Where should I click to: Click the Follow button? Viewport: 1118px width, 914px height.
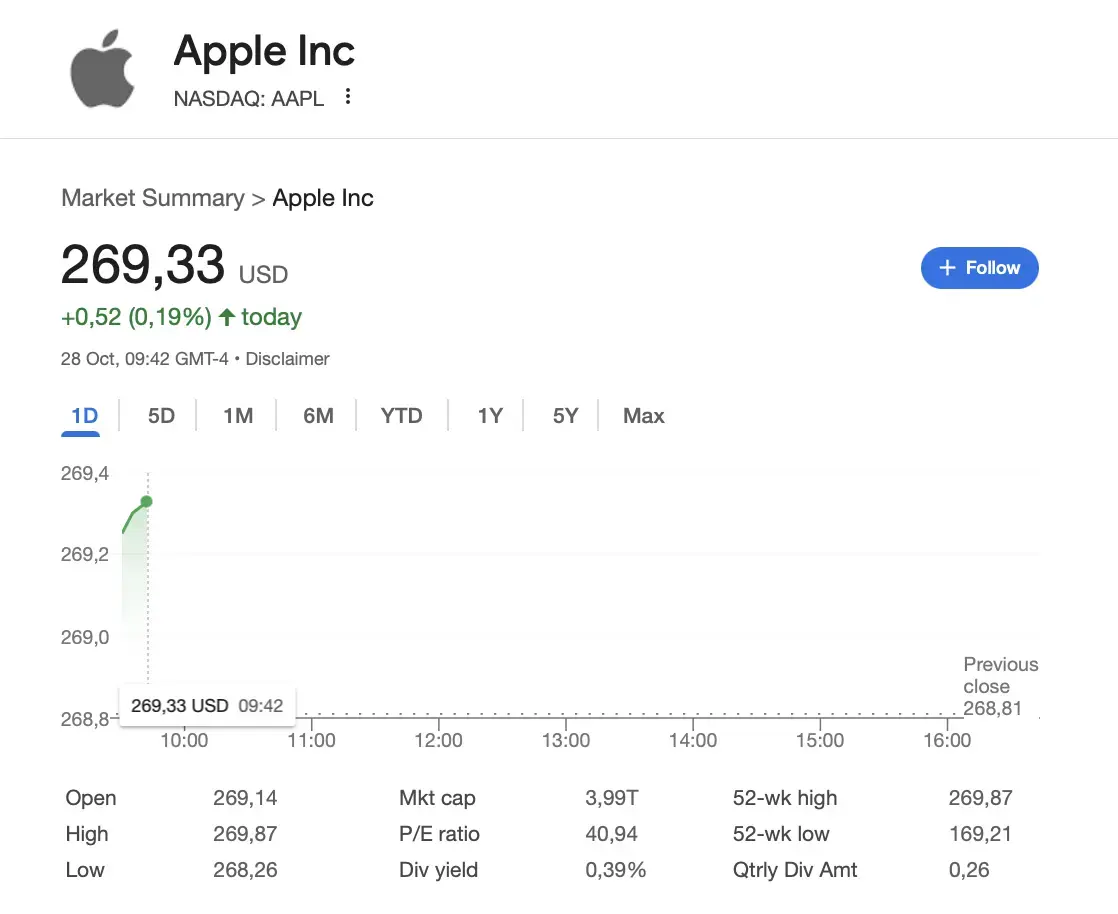coord(979,268)
